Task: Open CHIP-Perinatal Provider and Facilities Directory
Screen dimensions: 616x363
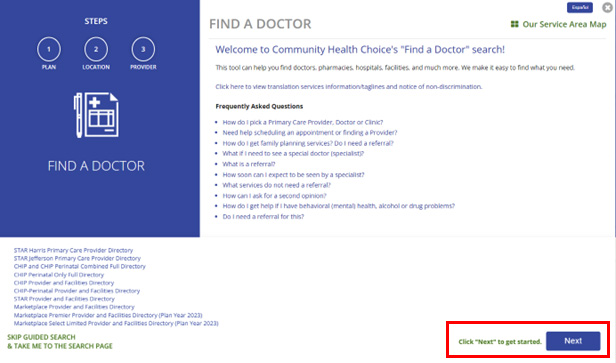Action: click(x=77, y=291)
